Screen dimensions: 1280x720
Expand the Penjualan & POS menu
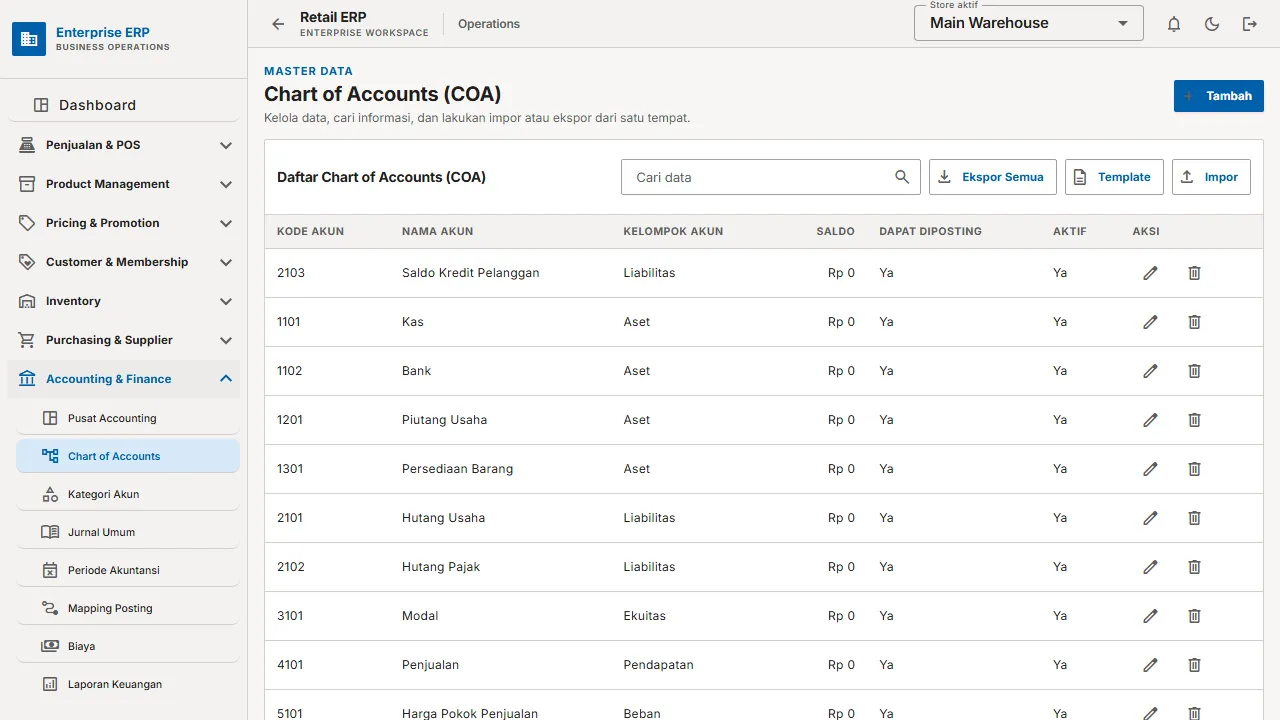tap(124, 145)
